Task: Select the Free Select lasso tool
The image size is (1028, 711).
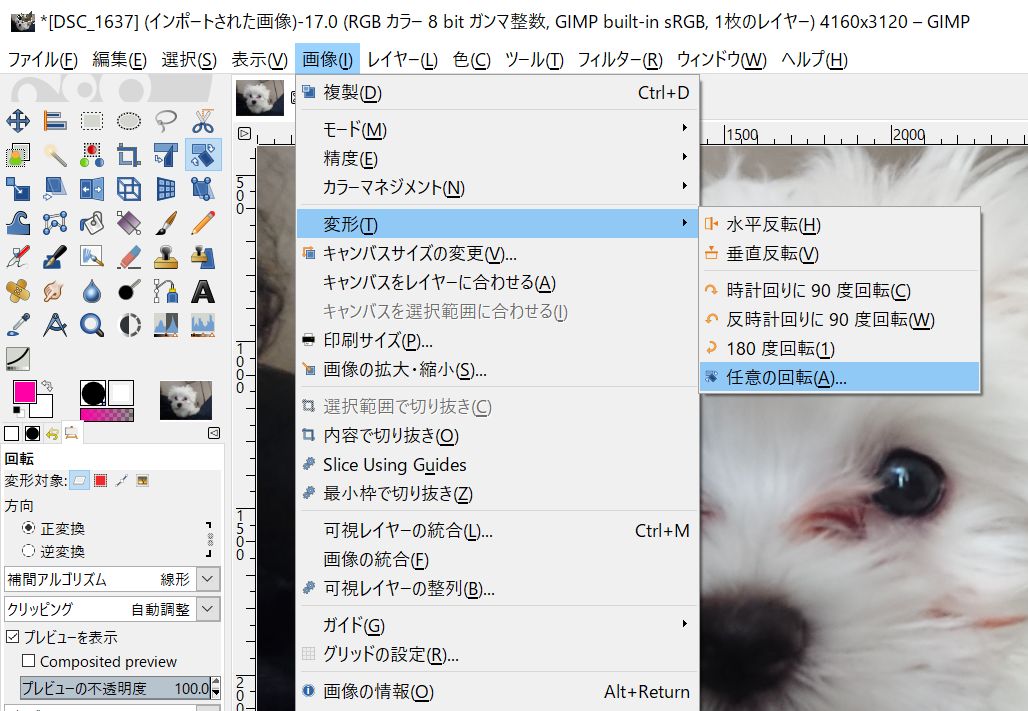Action: point(166,121)
